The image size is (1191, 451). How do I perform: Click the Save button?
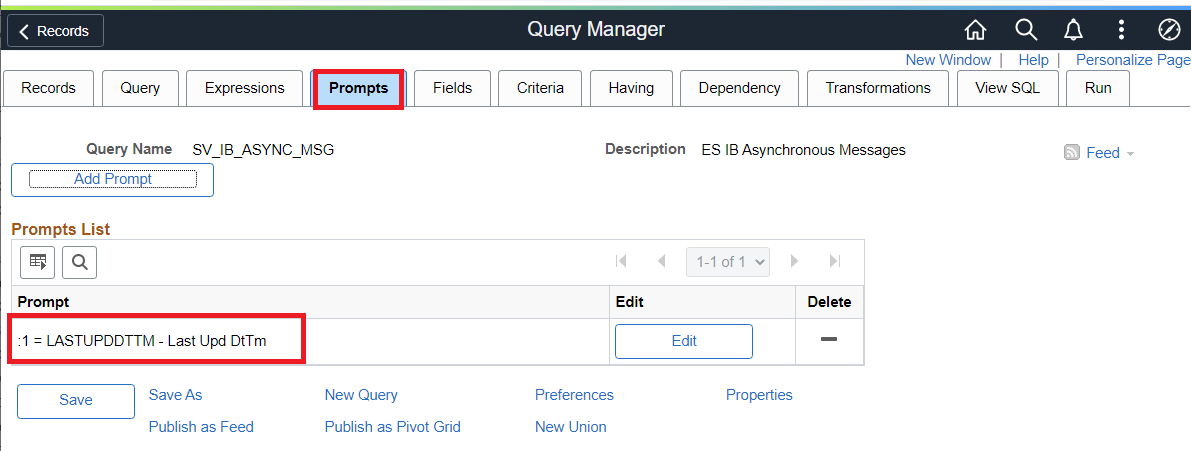coord(76,400)
